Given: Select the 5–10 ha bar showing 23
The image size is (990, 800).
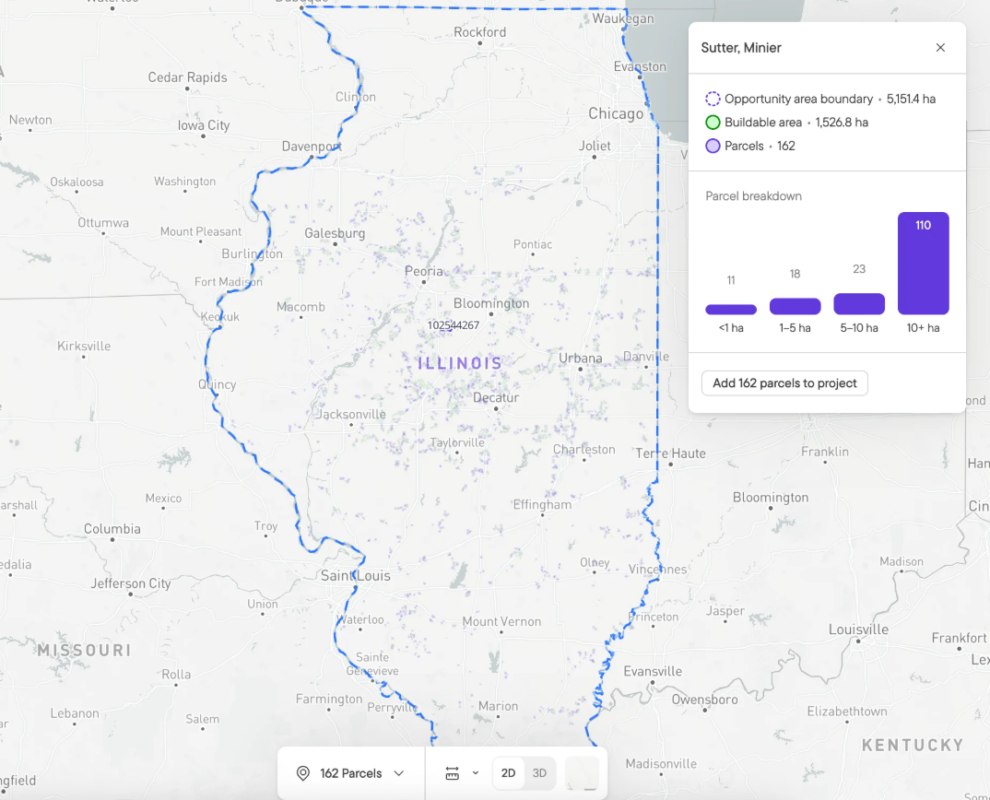Looking at the screenshot, I should [859, 304].
